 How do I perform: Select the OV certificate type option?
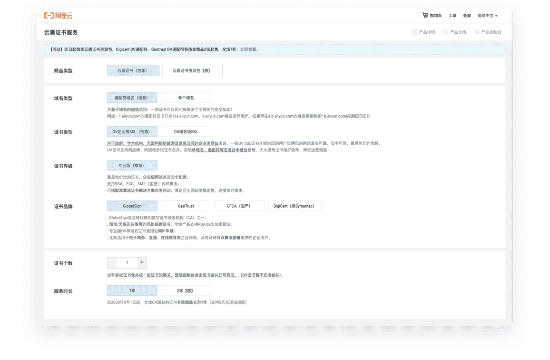click(x=132, y=132)
